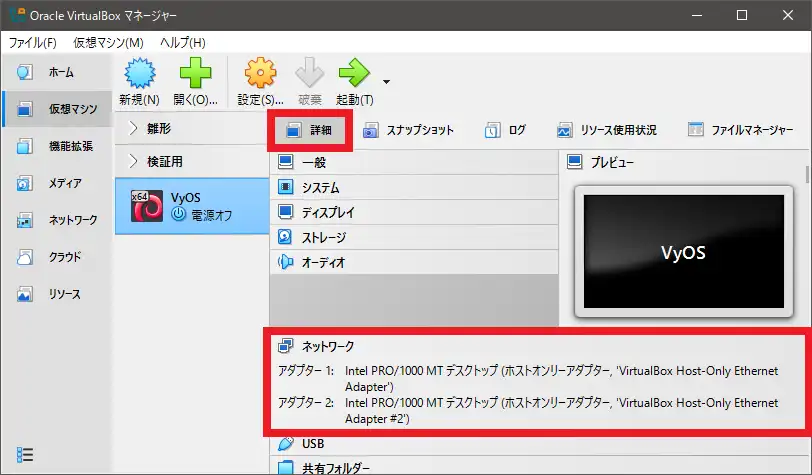Image resolution: width=812 pixels, height=475 pixels.
Task: Click the ログ clock document icon
Action: (492, 131)
